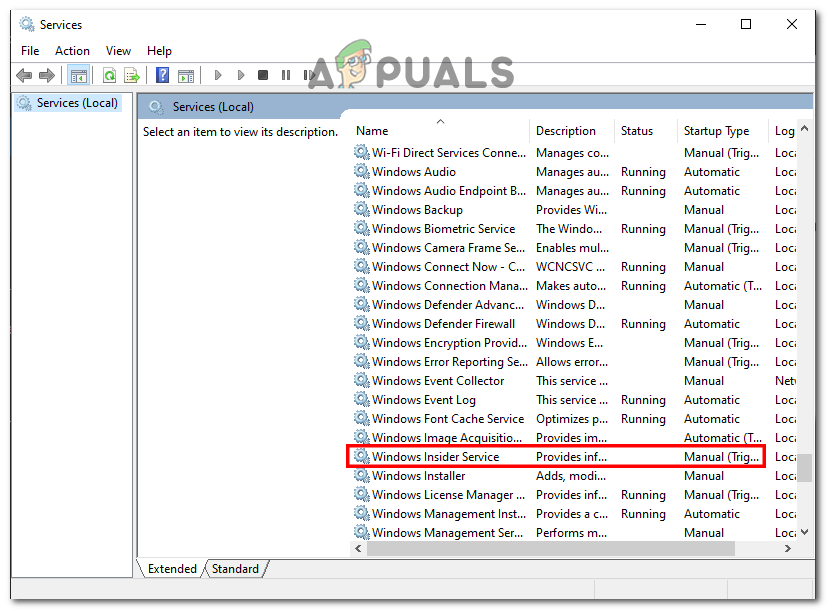The height and width of the screenshot is (610, 827).
Task: Click the Forward navigation arrow icon
Action: click(47, 74)
